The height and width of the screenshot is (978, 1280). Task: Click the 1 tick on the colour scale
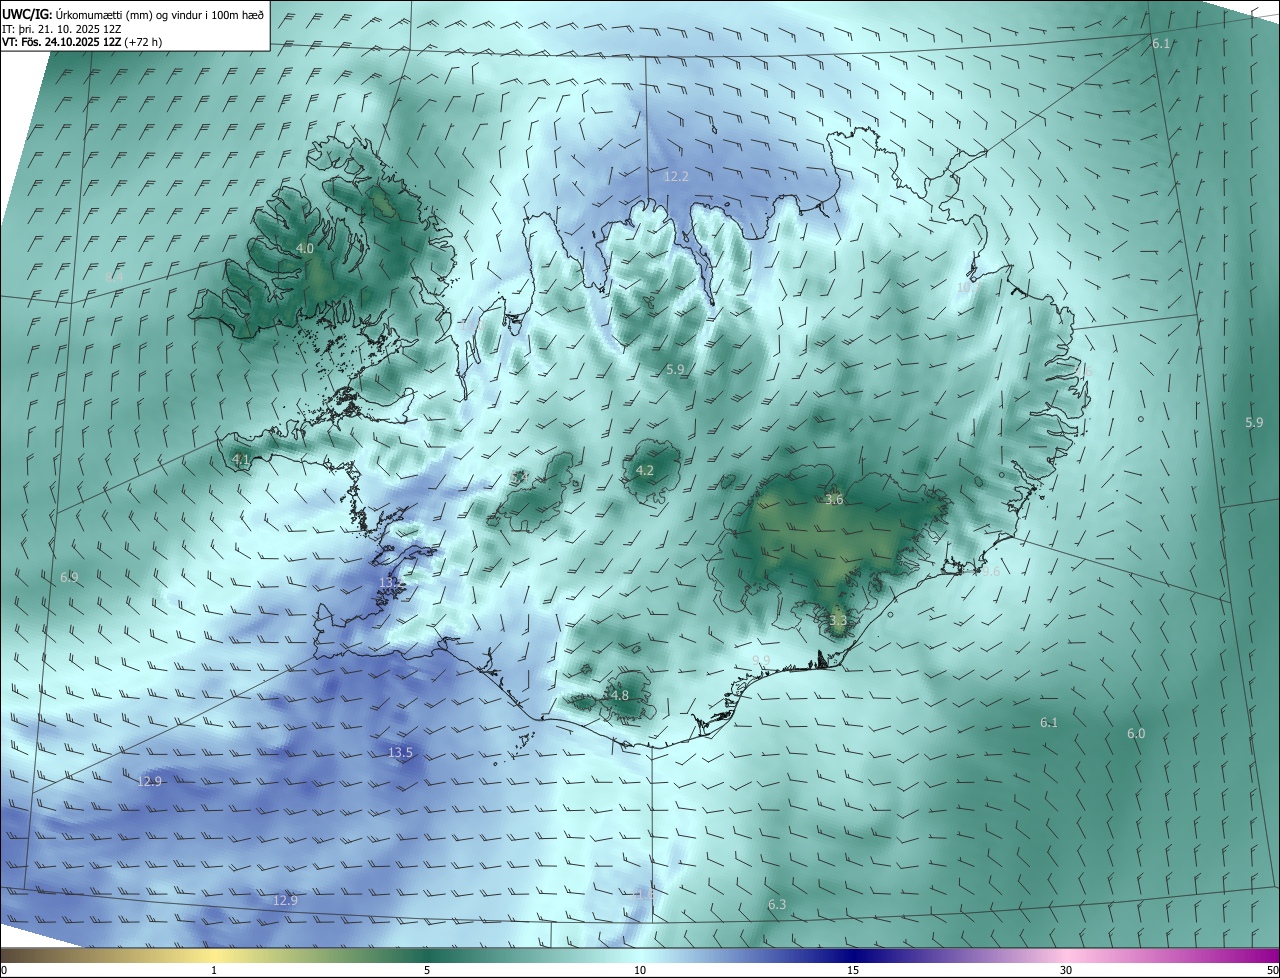click(214, 970)
